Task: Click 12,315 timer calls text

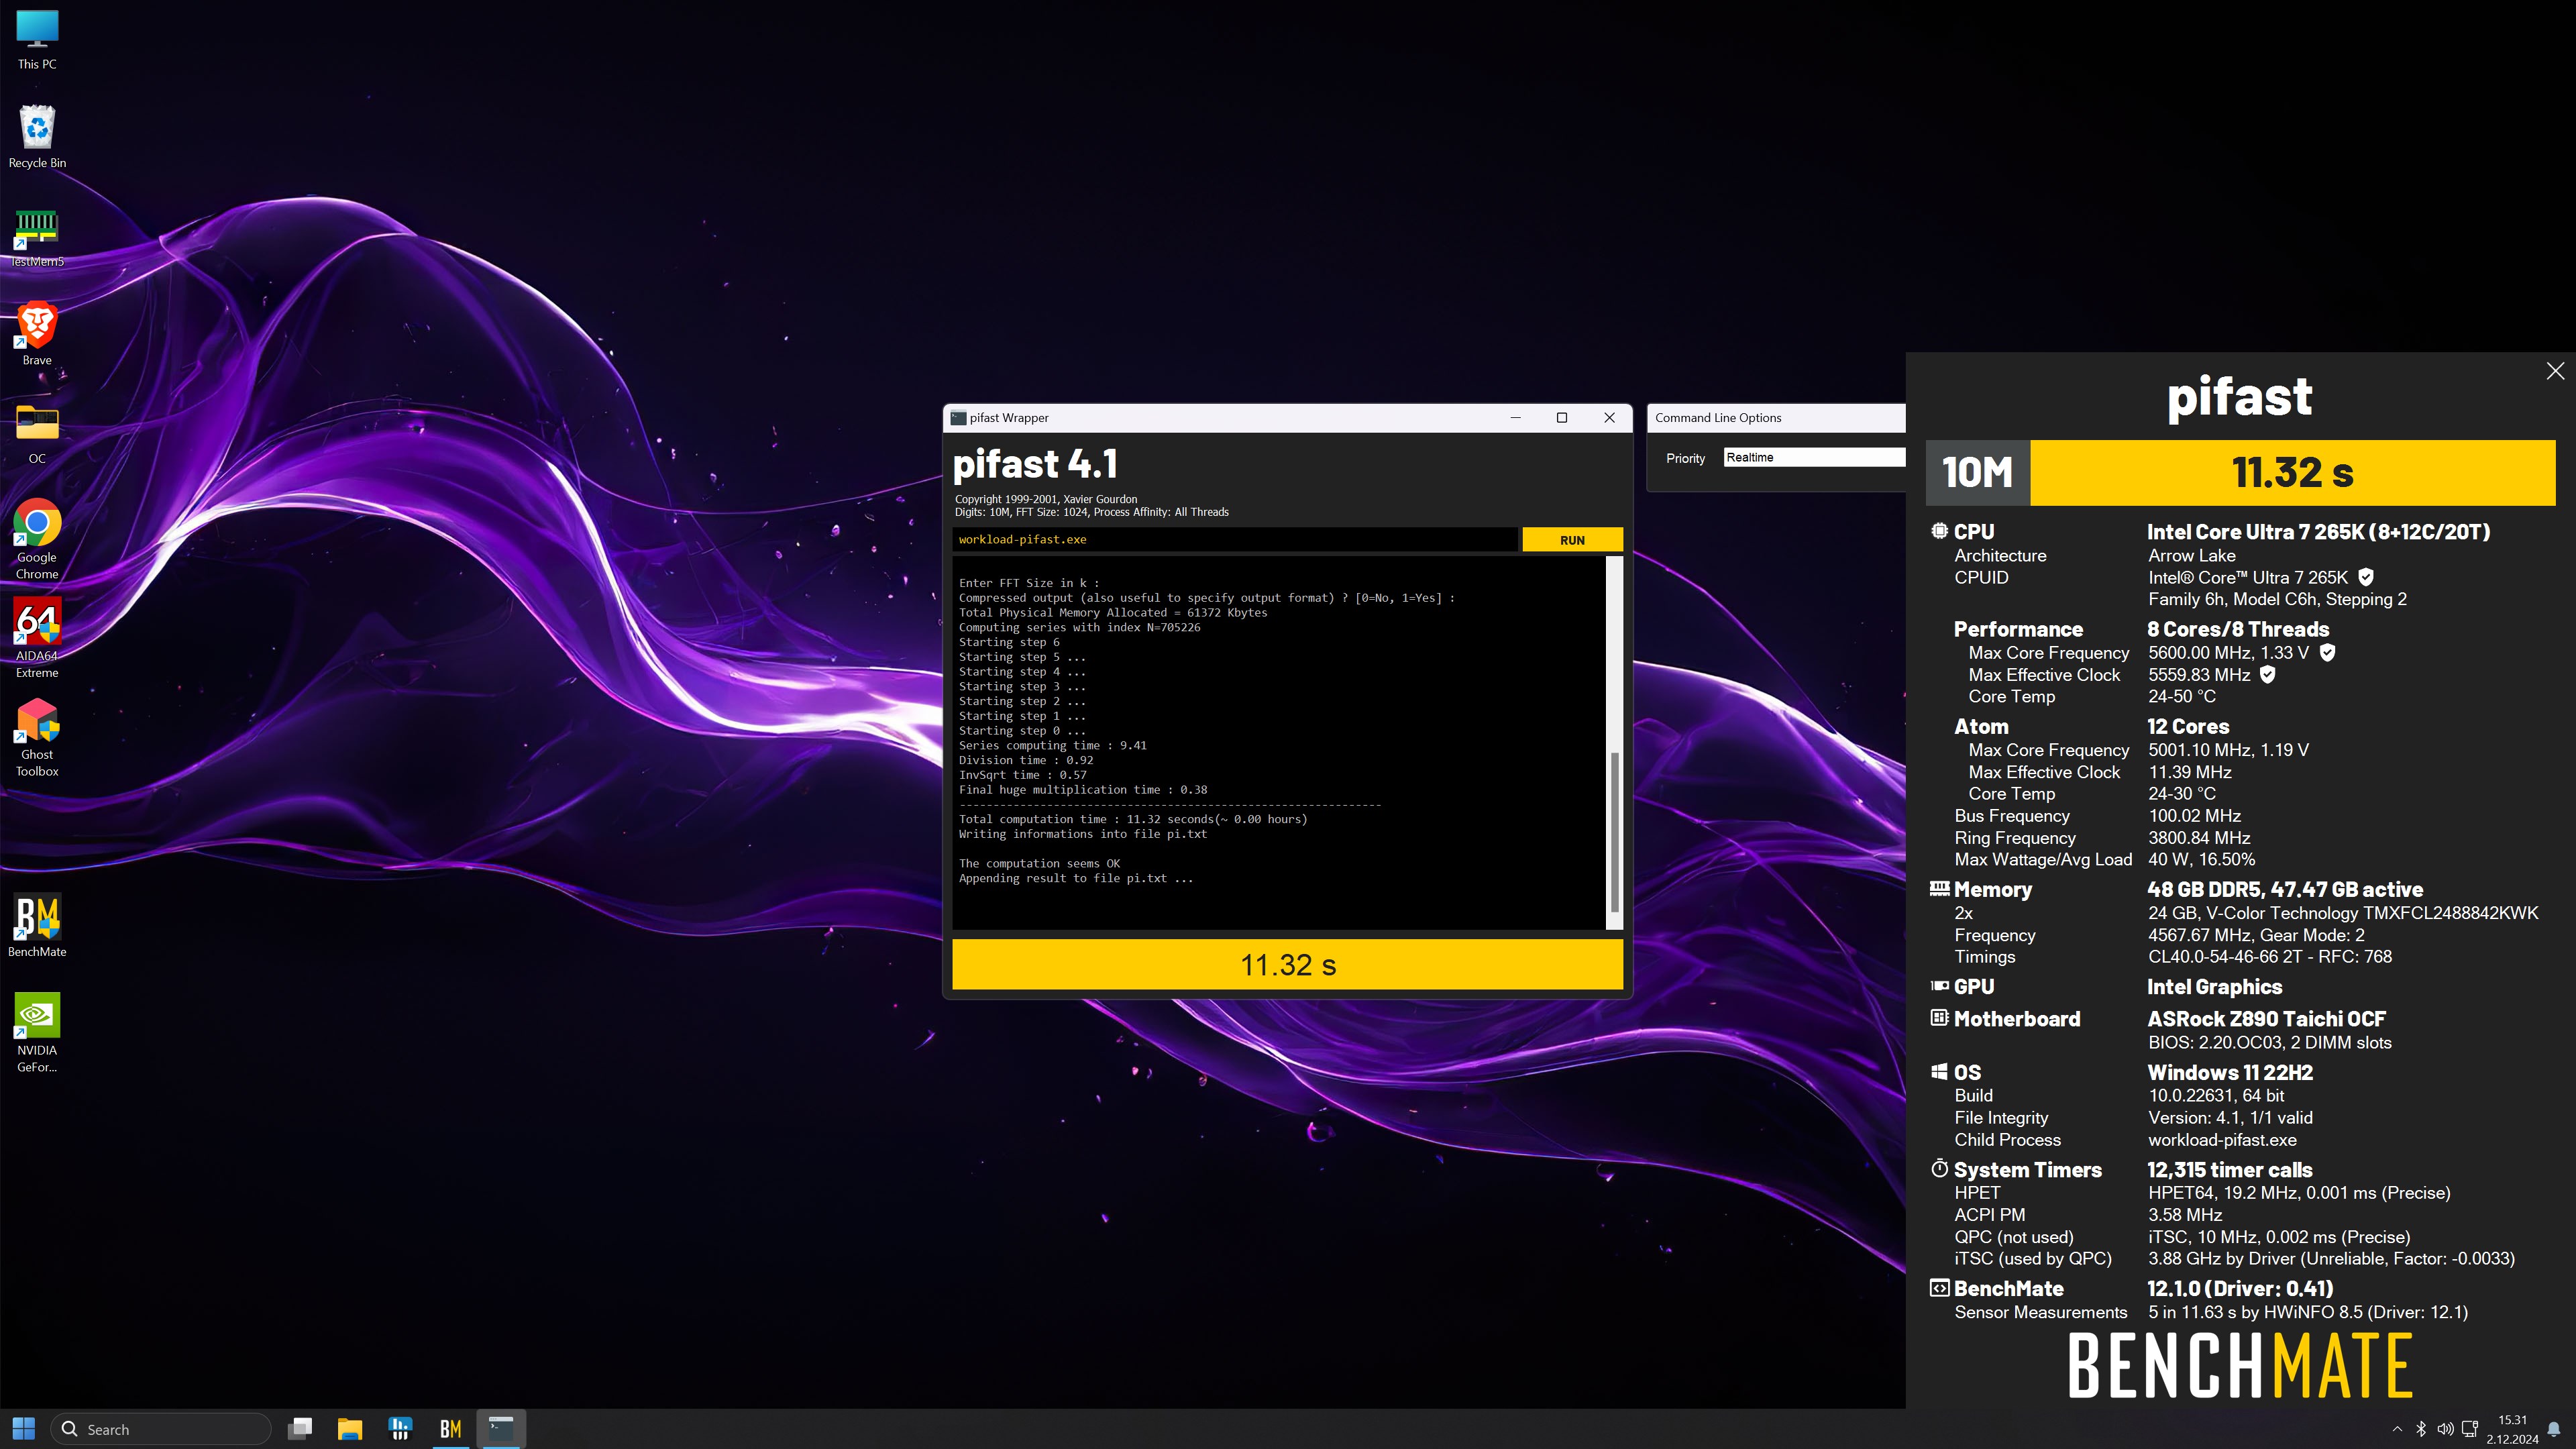Action: click(2229, 1170)
